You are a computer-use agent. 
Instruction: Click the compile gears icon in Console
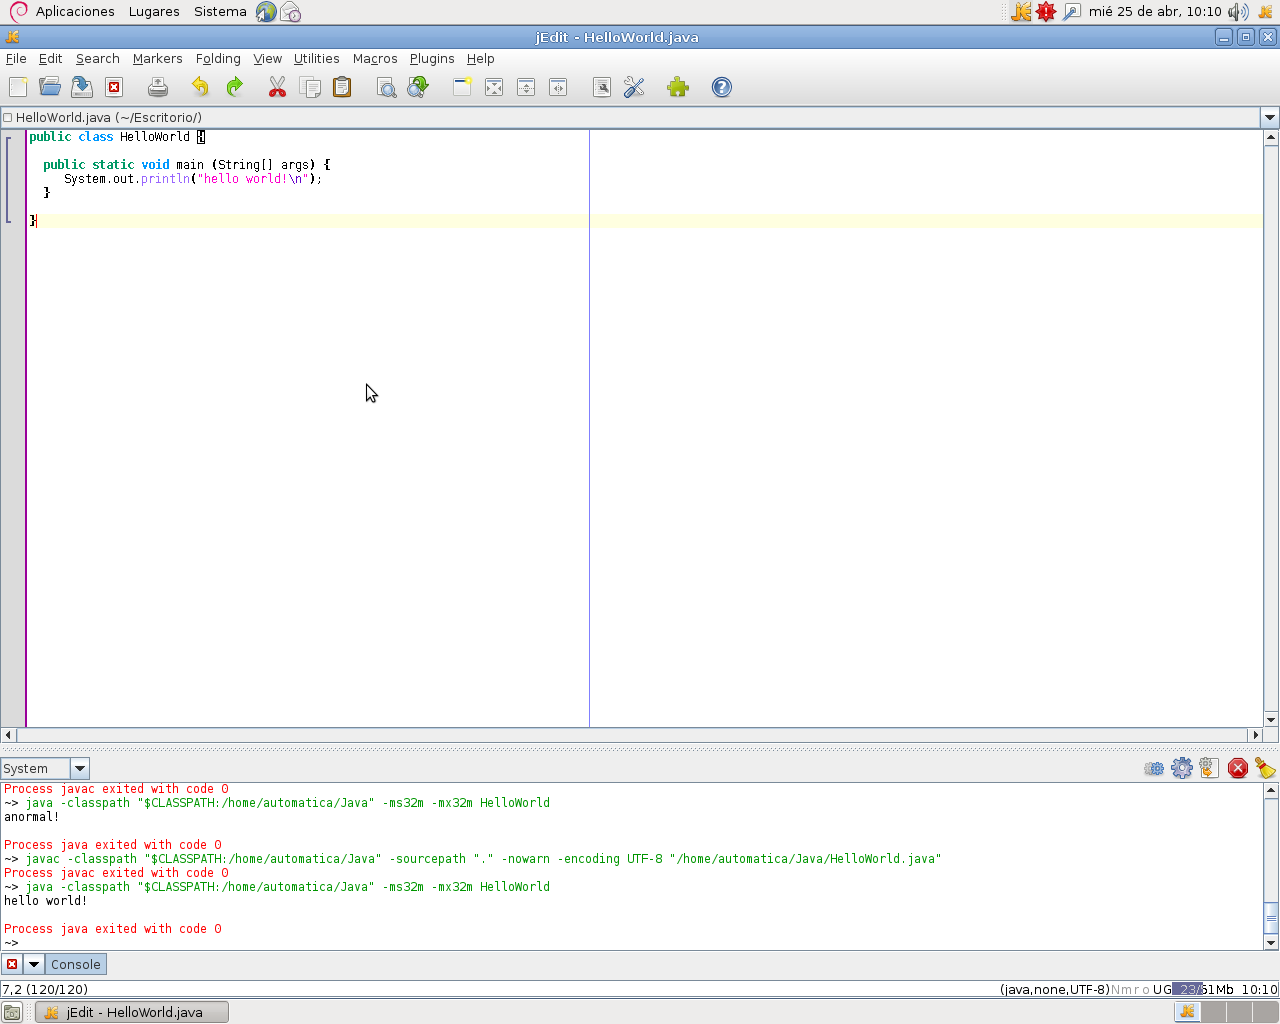tap(1154, 768)
